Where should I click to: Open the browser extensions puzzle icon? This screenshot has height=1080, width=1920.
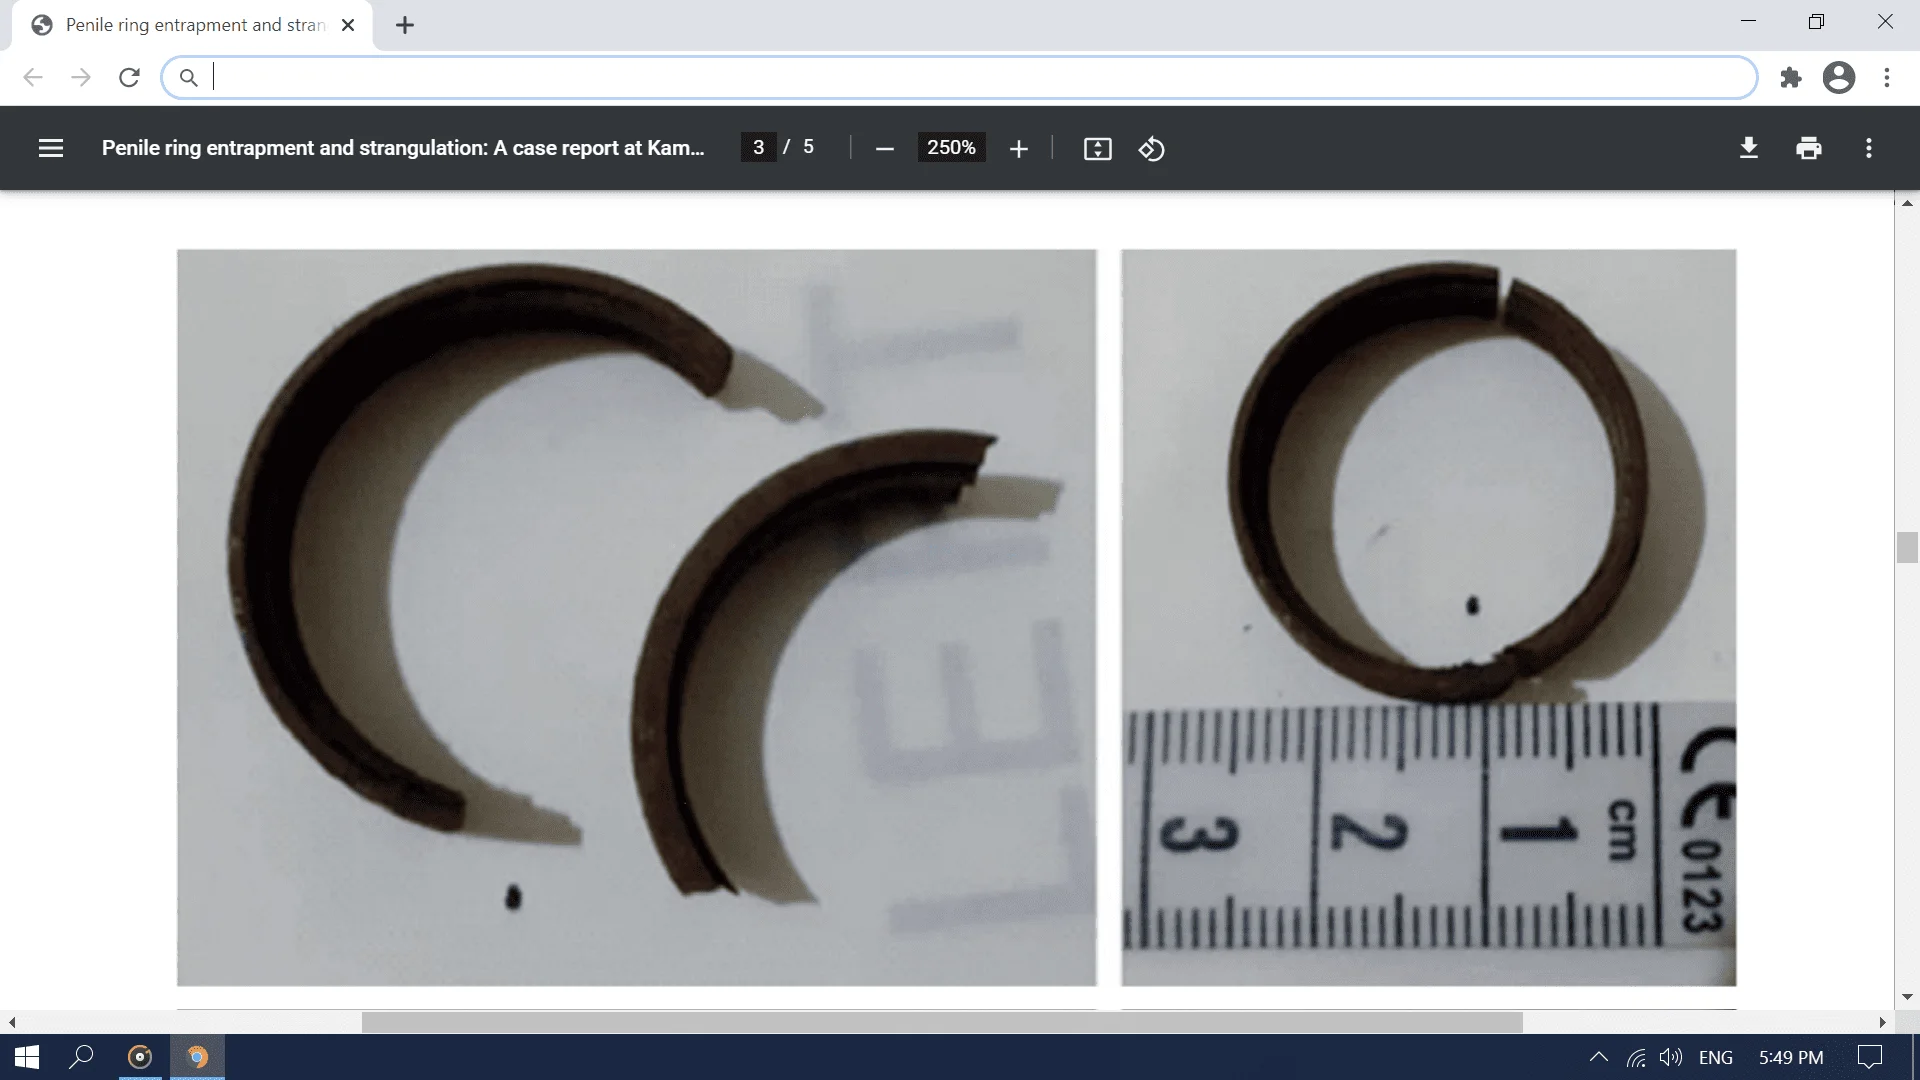pos(1790,78)
